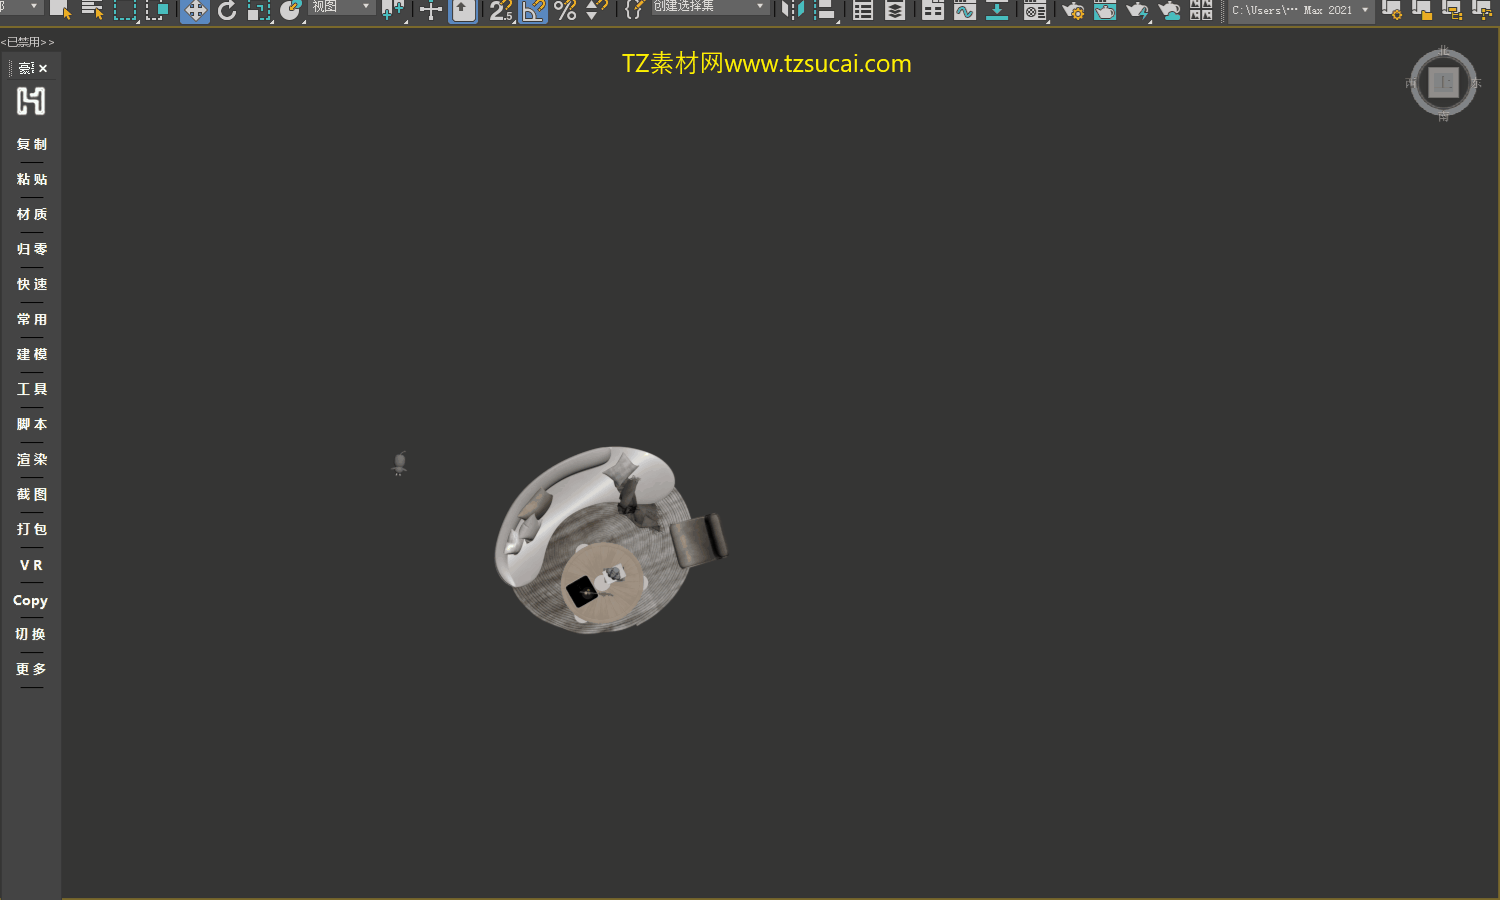Open the project path dropdown C:\Users
Viewport: 1500px width, 900px height.
coord(1300,10)
